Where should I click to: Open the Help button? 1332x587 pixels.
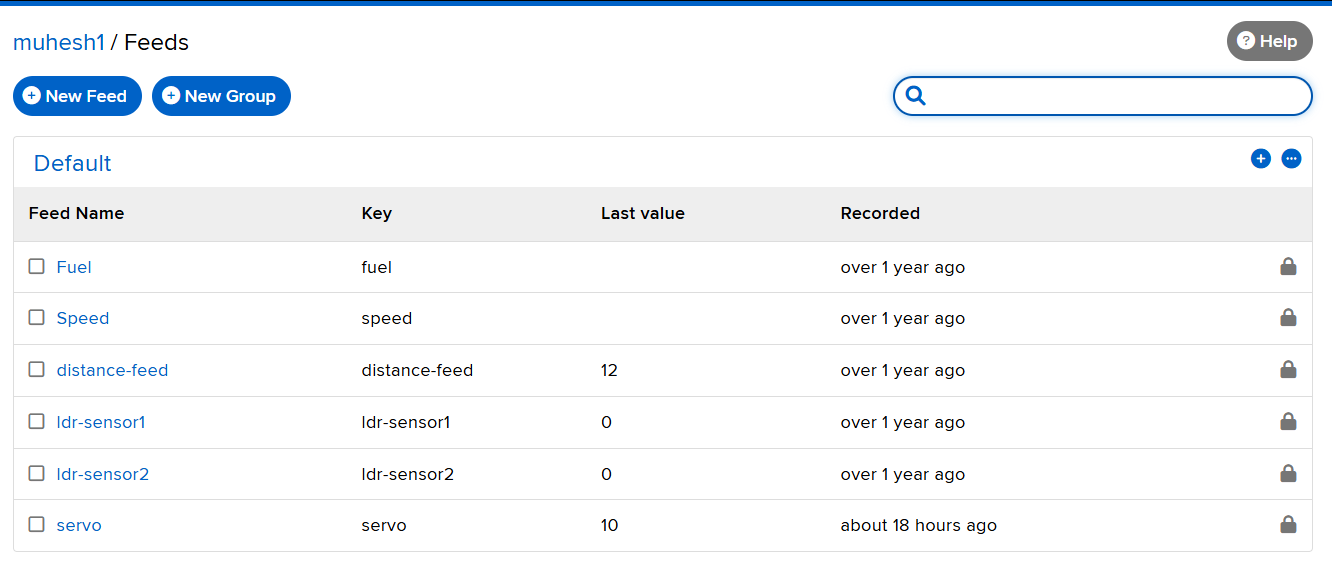tap(1269, 41)
